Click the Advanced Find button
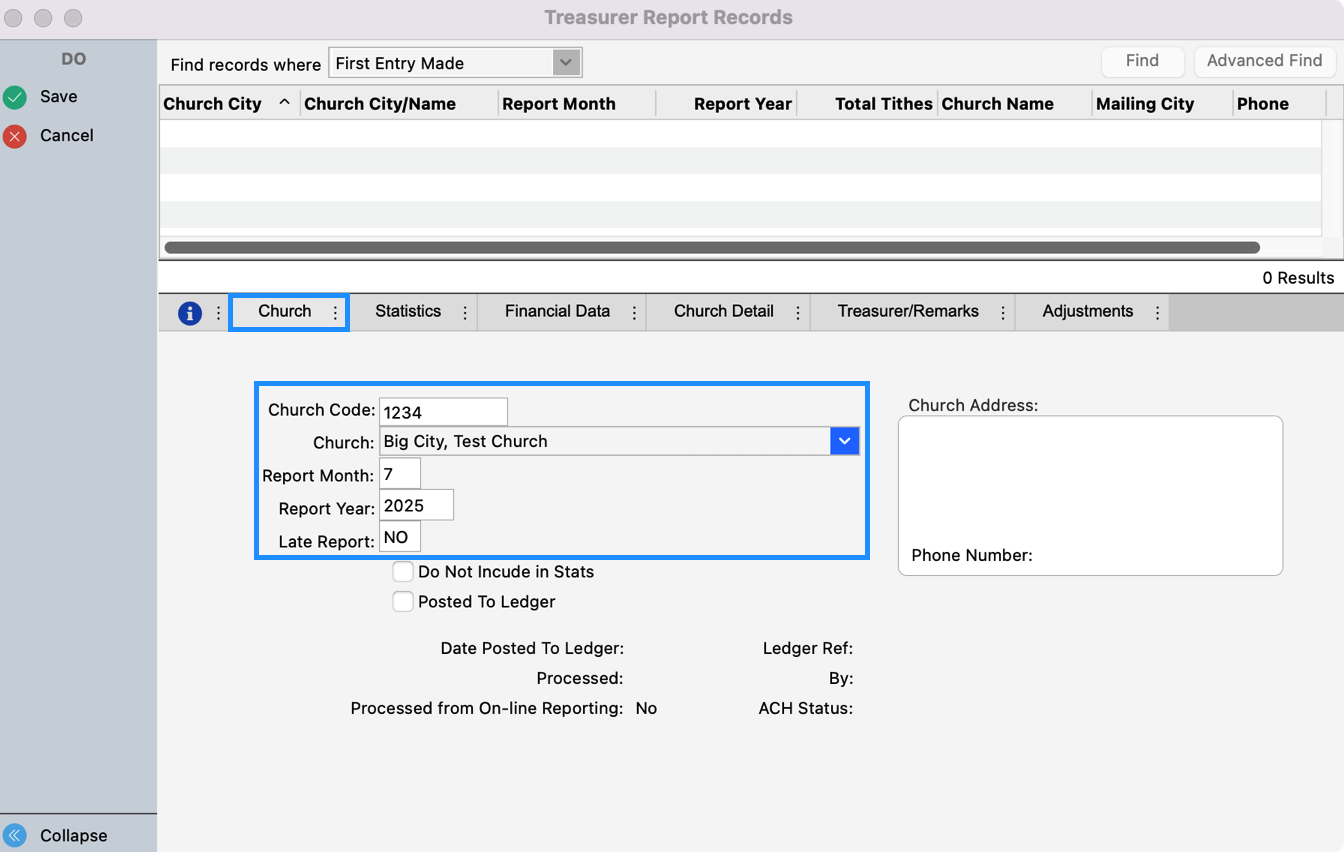 coord(1264,61)
